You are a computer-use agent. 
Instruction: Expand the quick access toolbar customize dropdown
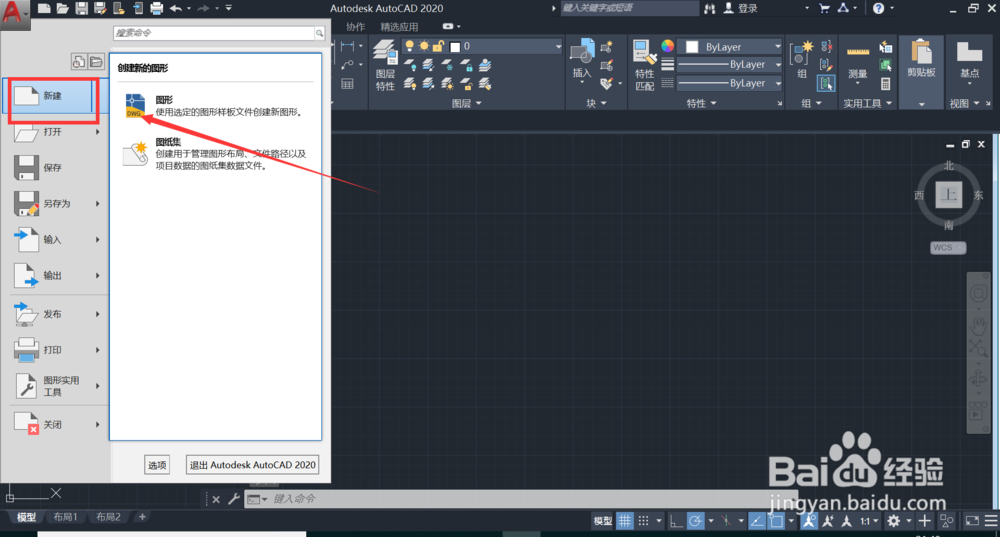pyautogui.click(x=229, y=8)
